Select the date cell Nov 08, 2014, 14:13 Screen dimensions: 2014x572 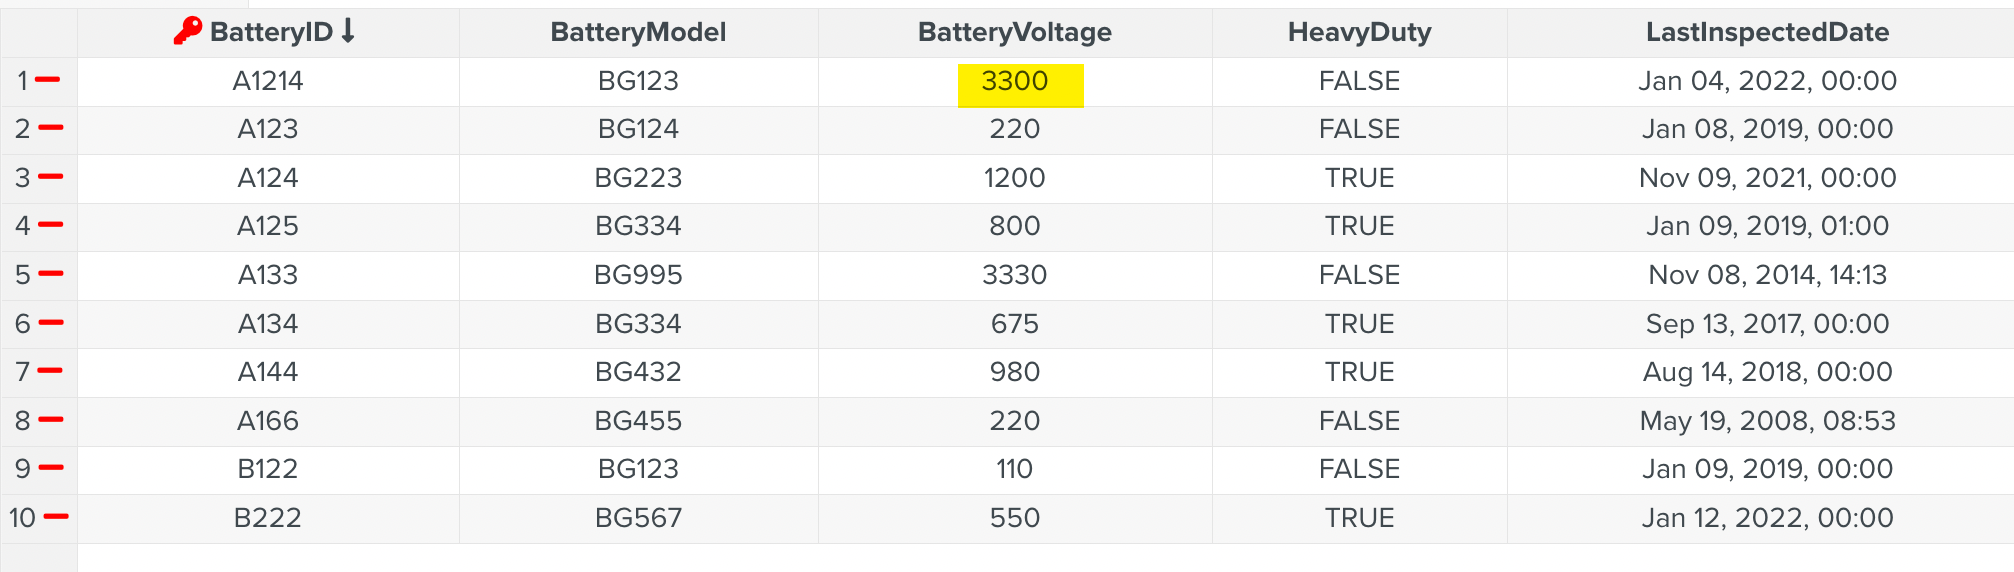tap(1767, 275)
